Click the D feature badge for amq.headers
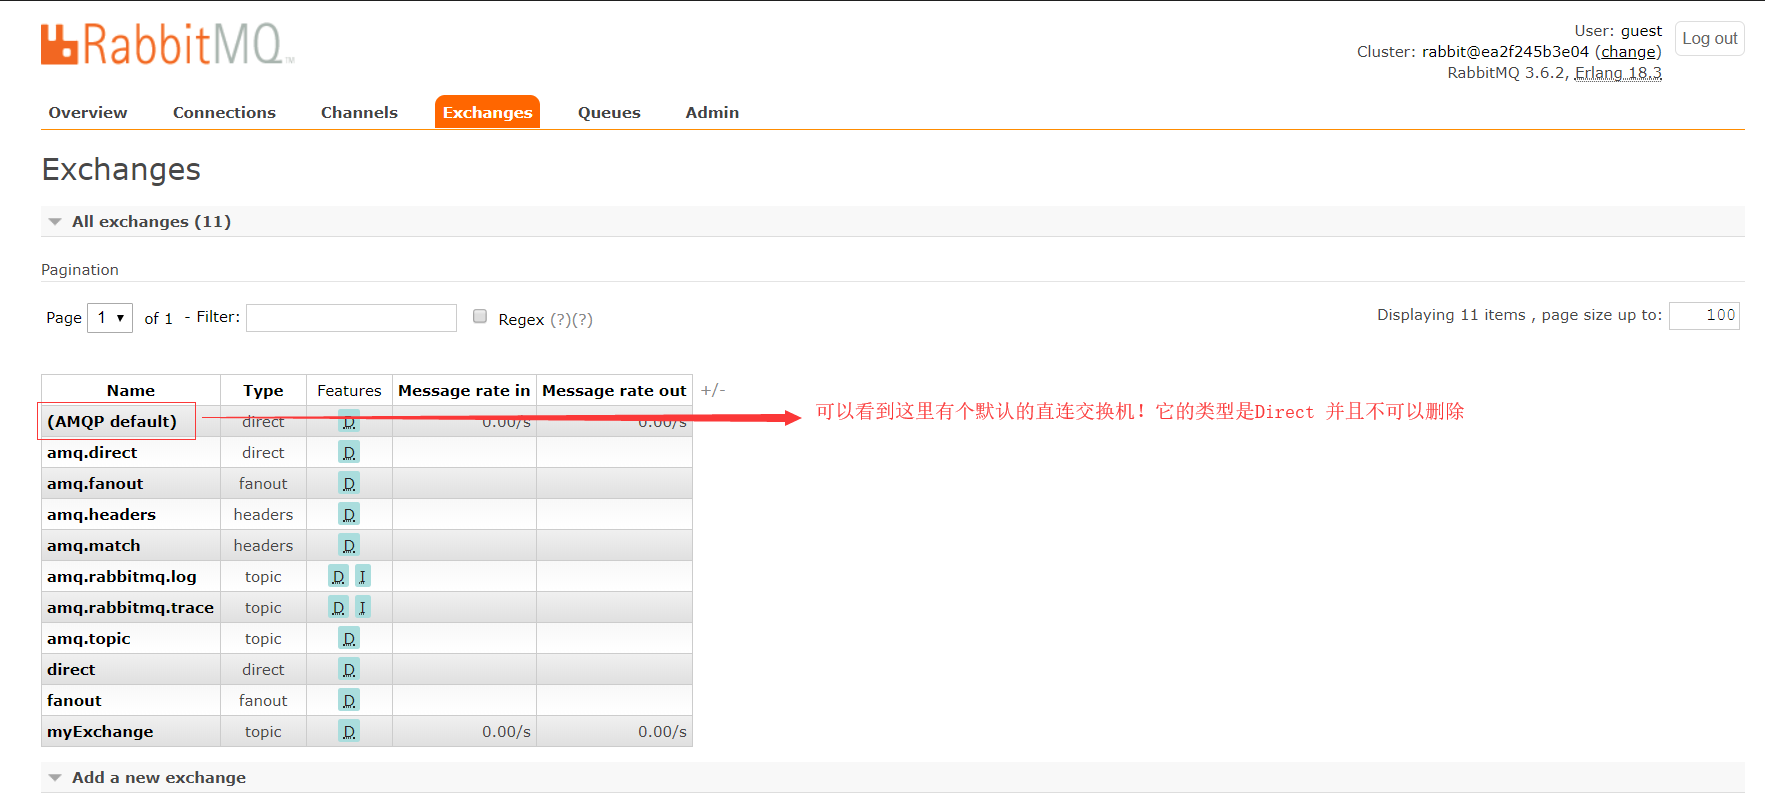The height and width of the screenshot is (806, 1765). 349,515
